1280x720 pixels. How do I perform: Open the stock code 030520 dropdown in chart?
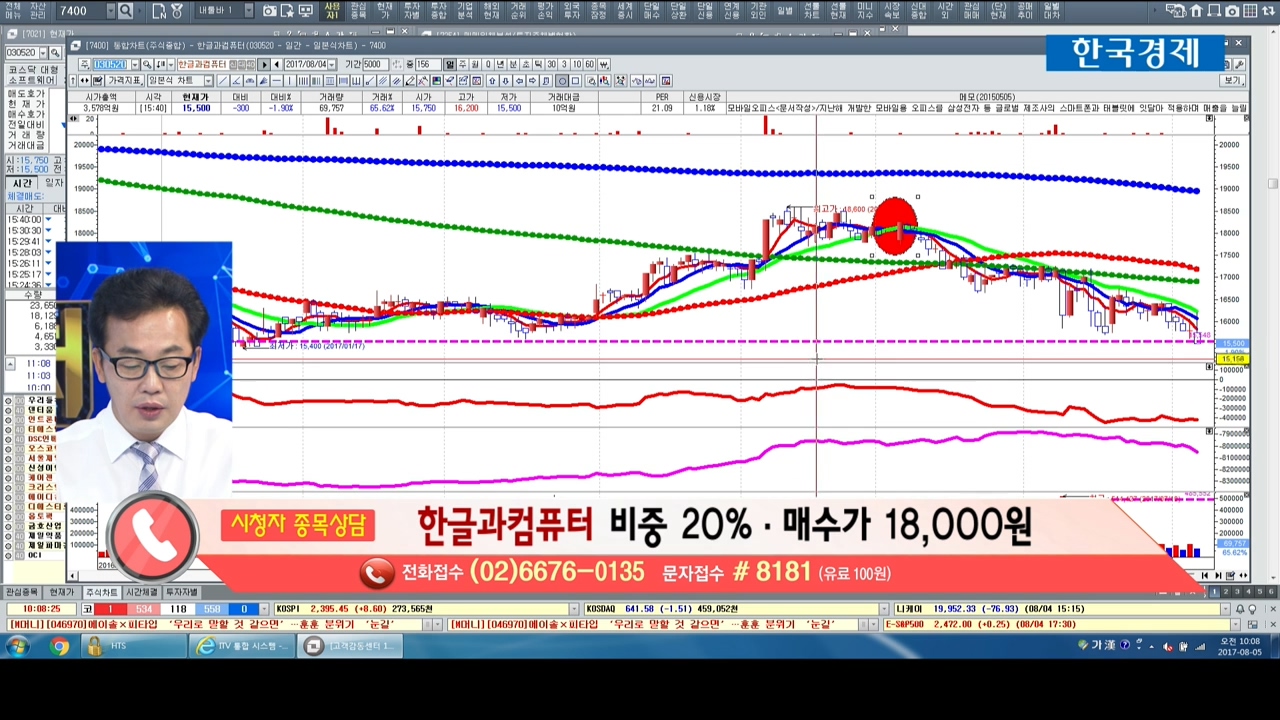click(134, 64)
